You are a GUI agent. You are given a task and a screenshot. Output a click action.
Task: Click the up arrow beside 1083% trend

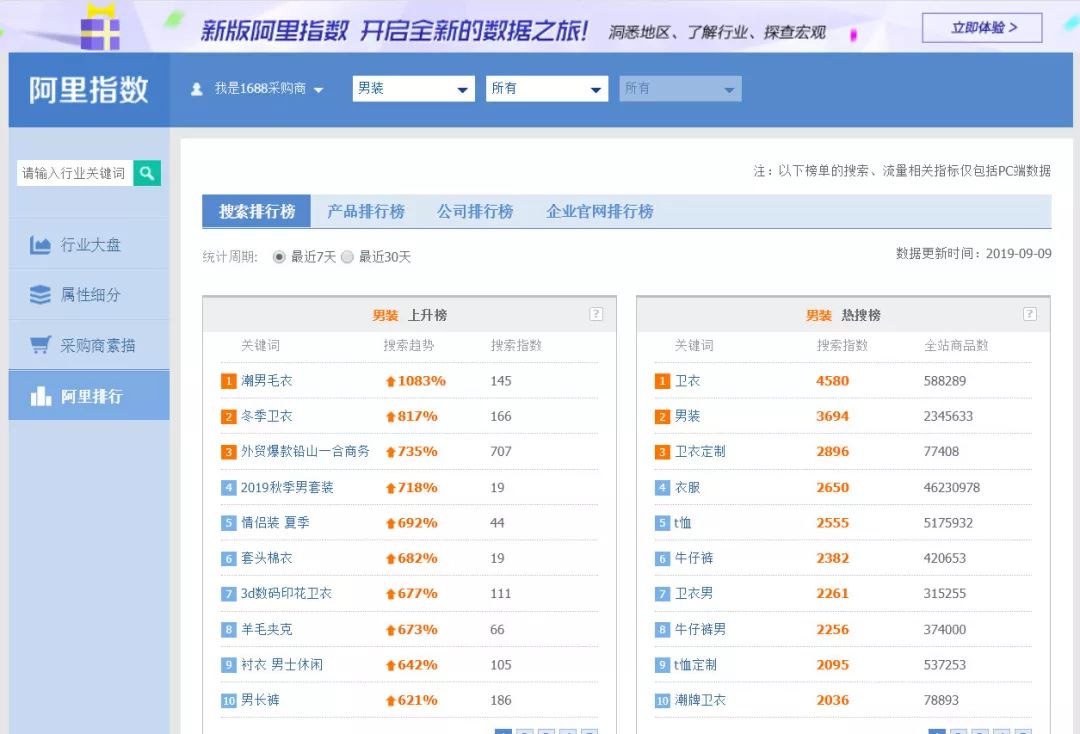[x=391, y=381]
